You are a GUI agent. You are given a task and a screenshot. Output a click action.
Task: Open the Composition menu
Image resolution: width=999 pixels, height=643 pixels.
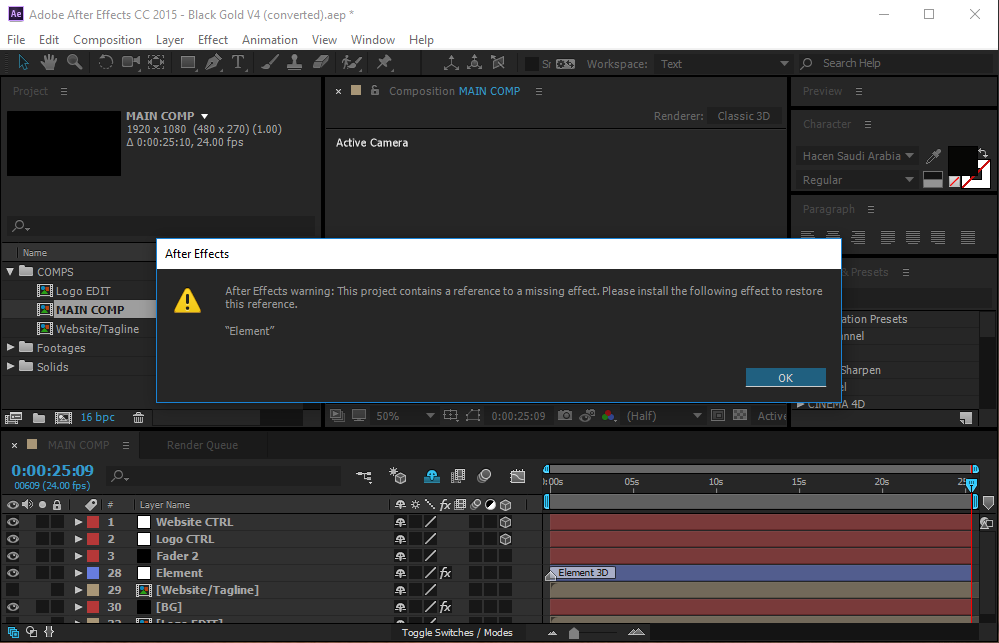107,40
